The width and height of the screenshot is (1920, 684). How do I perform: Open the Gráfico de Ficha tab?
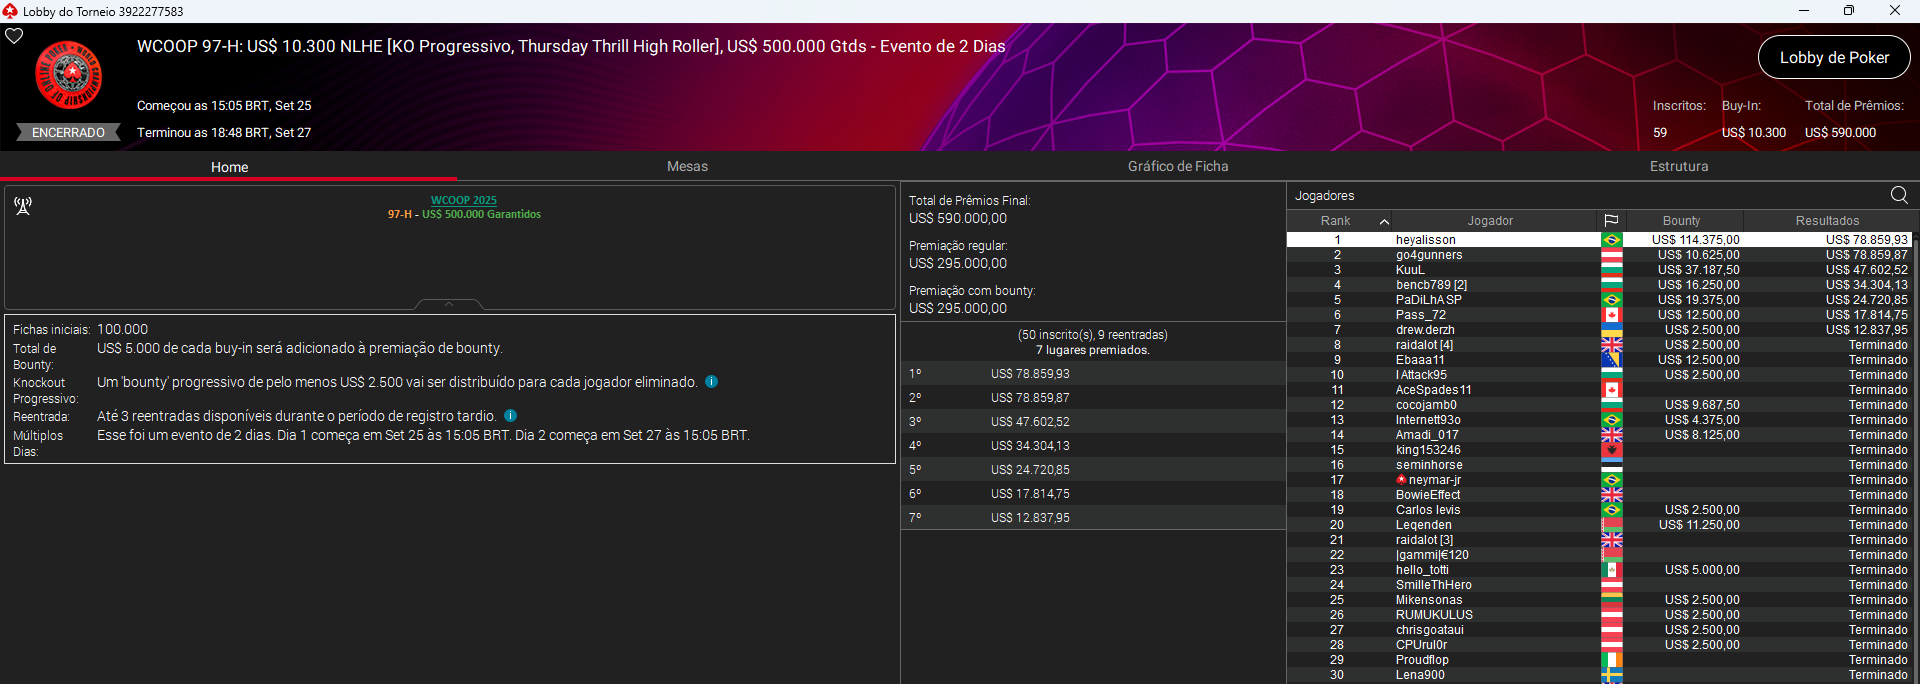point(1178,167)
